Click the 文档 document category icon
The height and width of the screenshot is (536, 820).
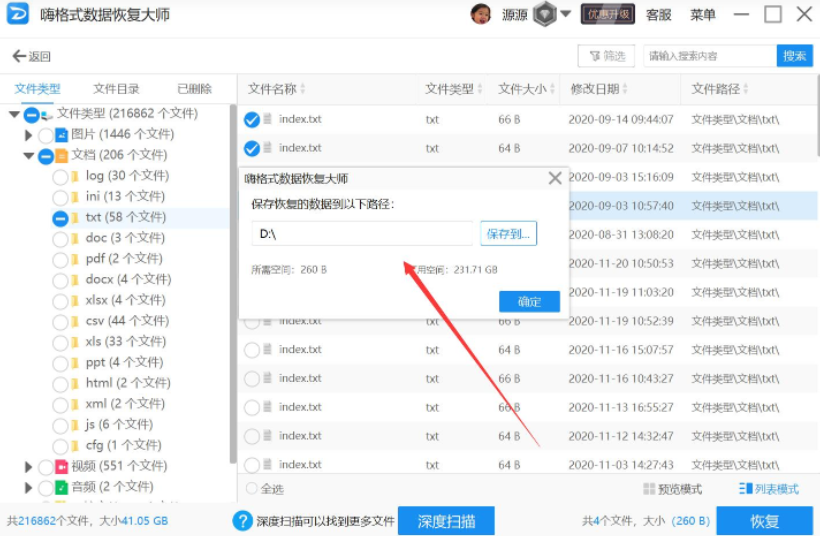coord(62,155)
